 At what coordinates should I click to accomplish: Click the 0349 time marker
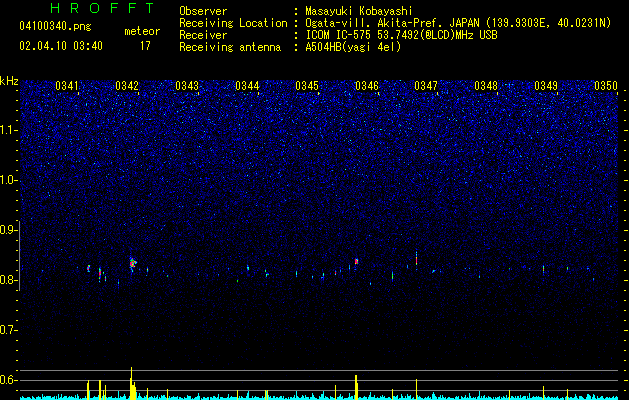click(546, 86)
